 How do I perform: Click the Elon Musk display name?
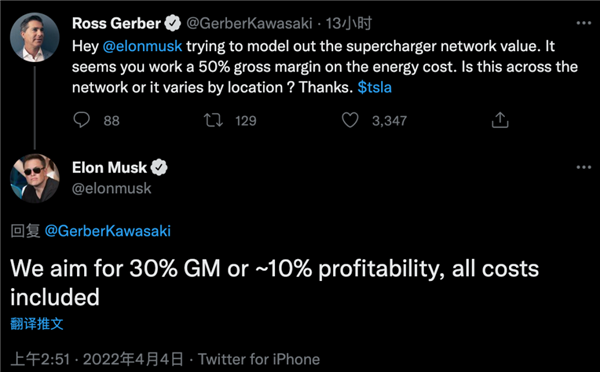(109, 168)
